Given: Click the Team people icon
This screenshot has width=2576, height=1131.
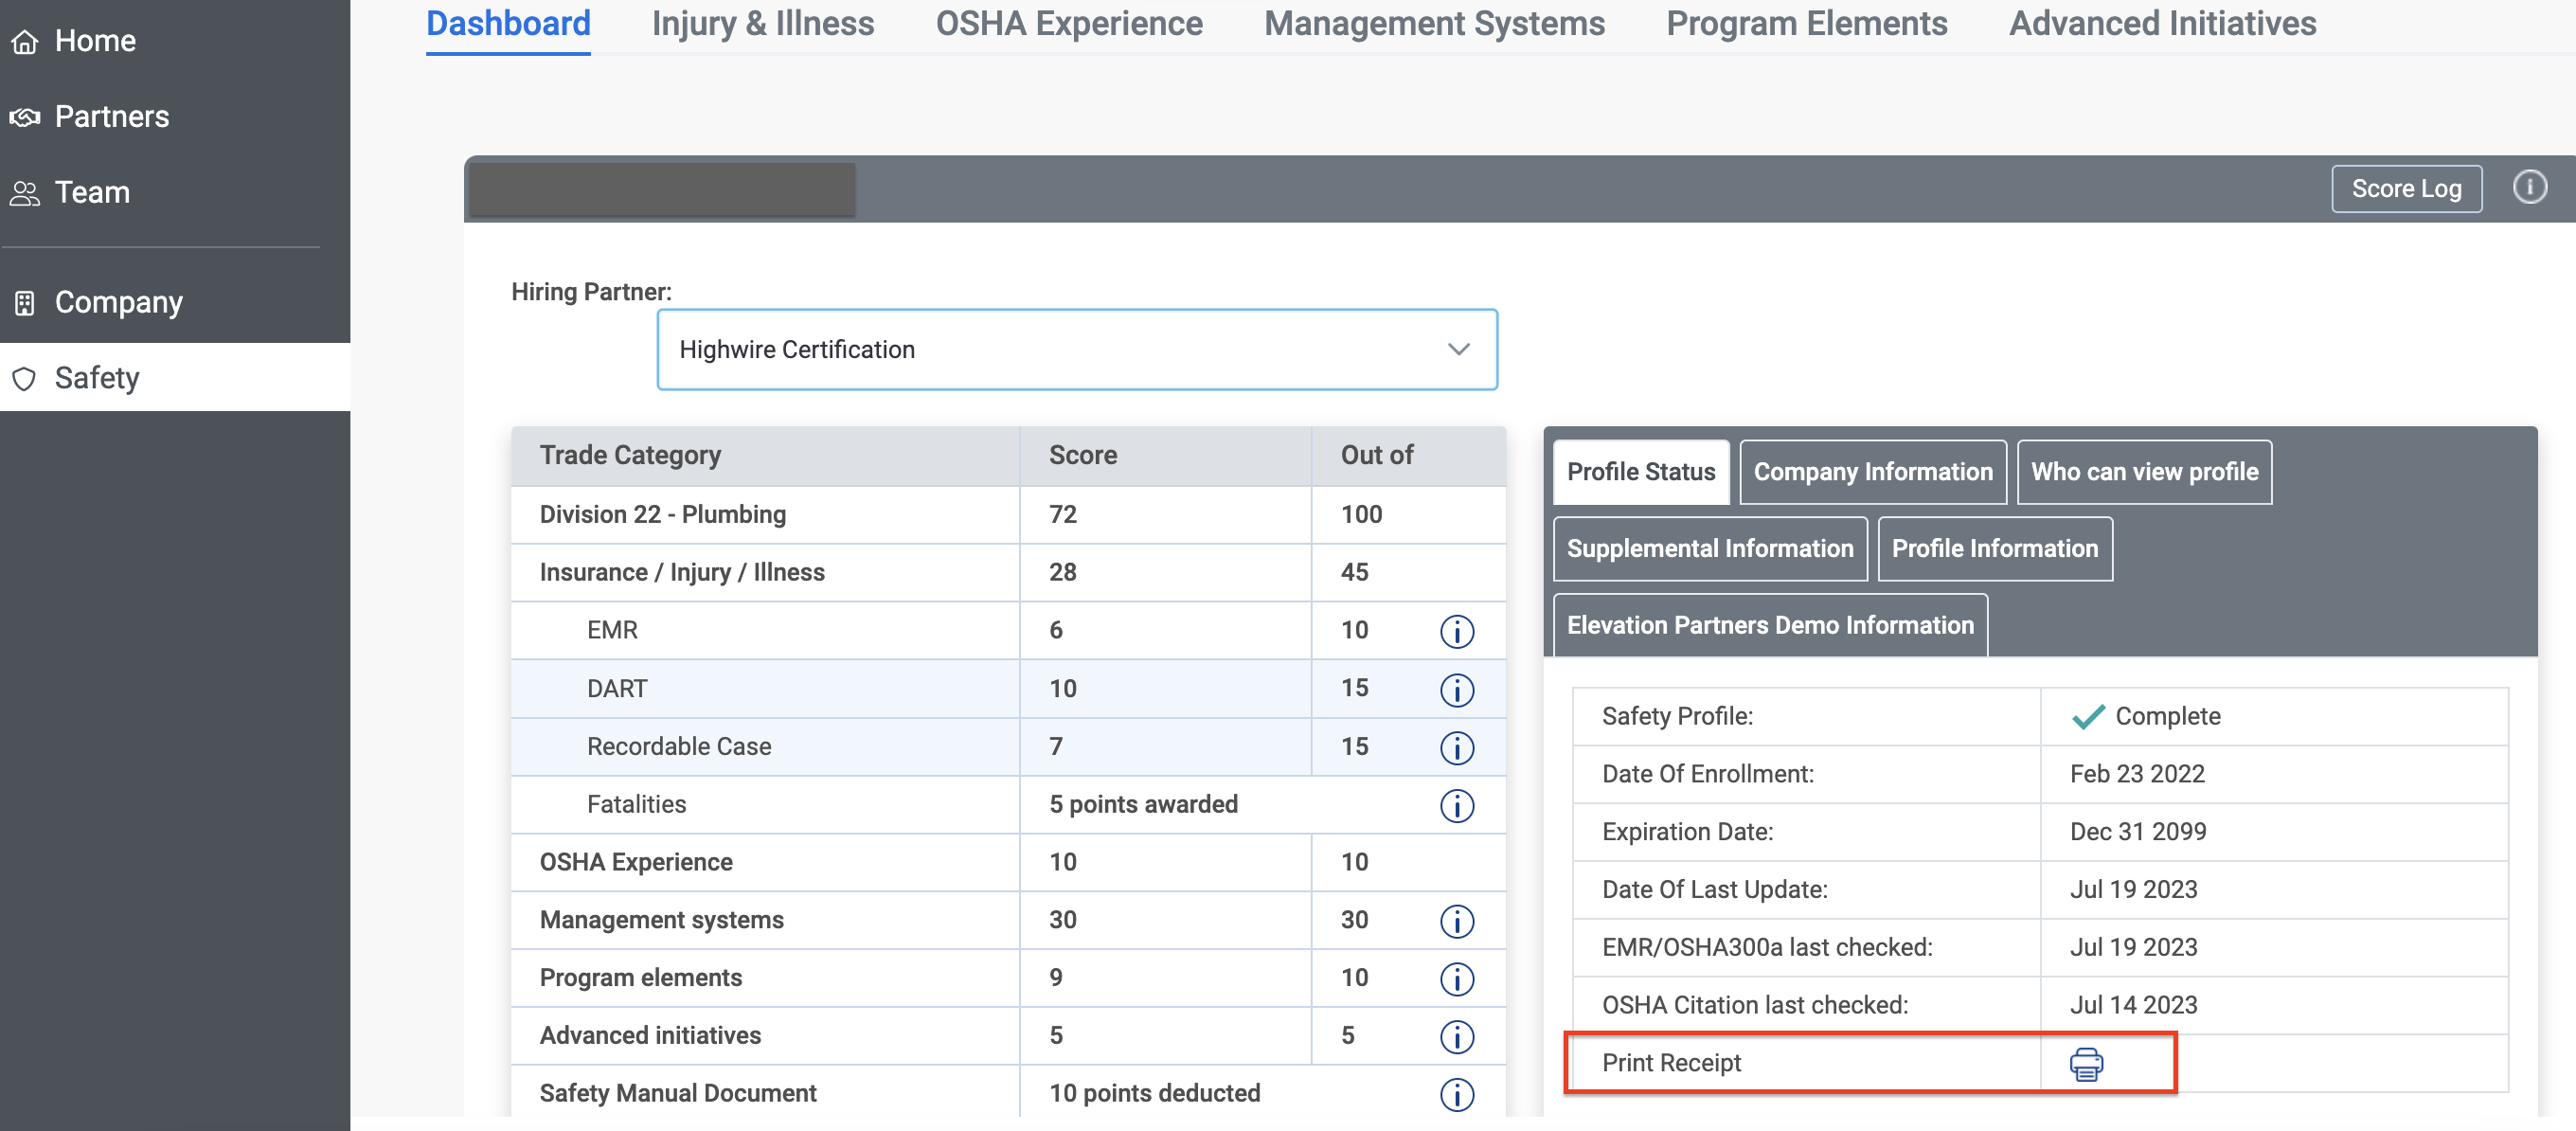Looking at the screenshot, I should [x=24, y=193].
